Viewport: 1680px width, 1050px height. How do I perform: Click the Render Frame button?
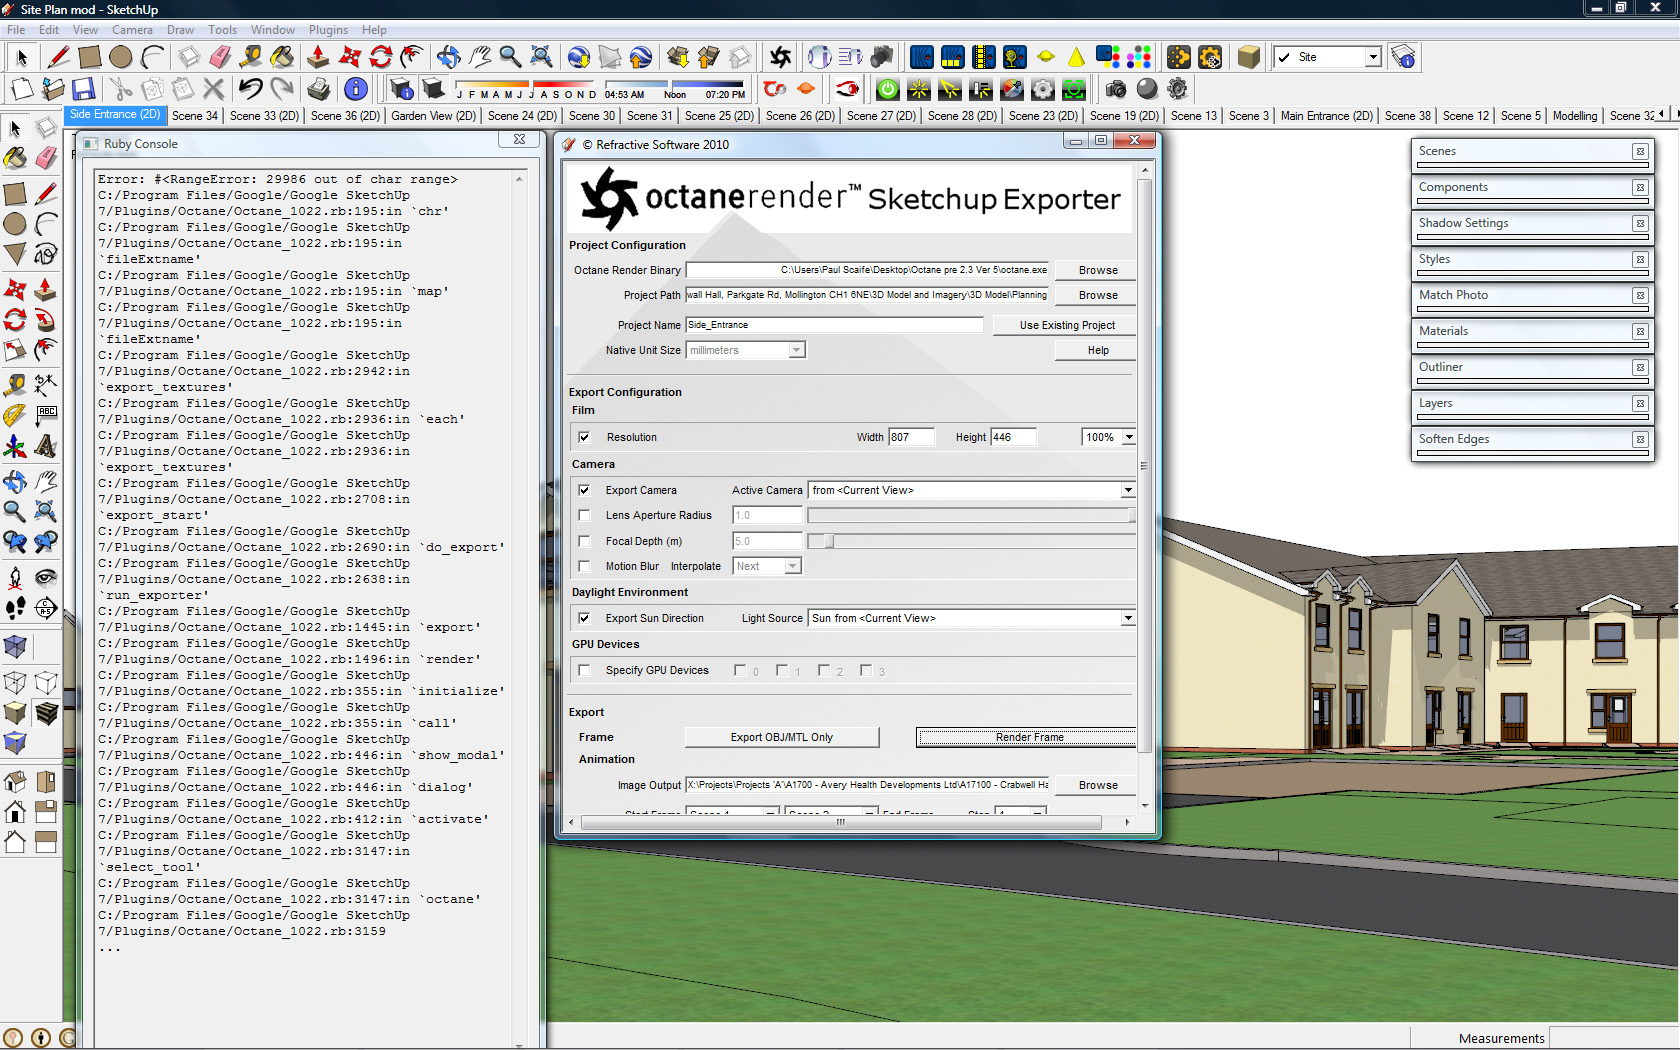pos(1027,737)
